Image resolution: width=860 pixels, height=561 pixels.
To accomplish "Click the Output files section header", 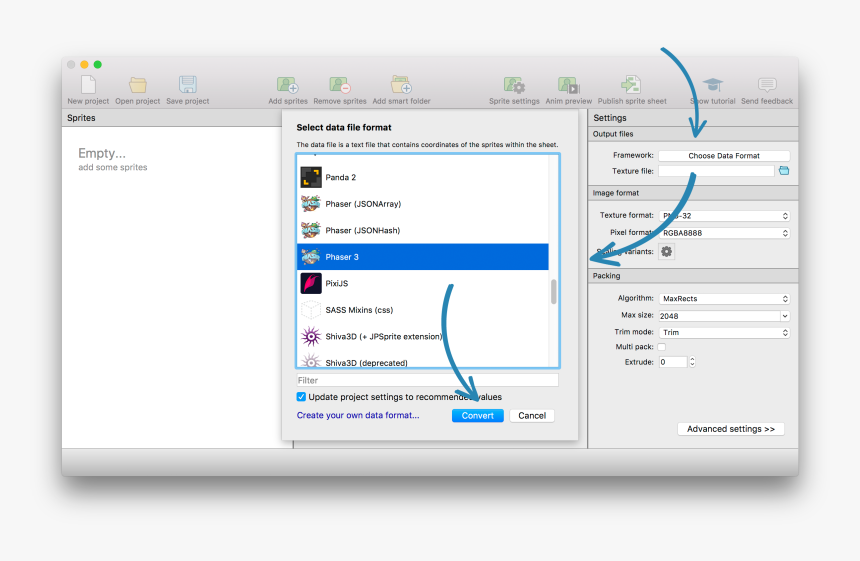I will pyautogui.click(x=693, y=134).
